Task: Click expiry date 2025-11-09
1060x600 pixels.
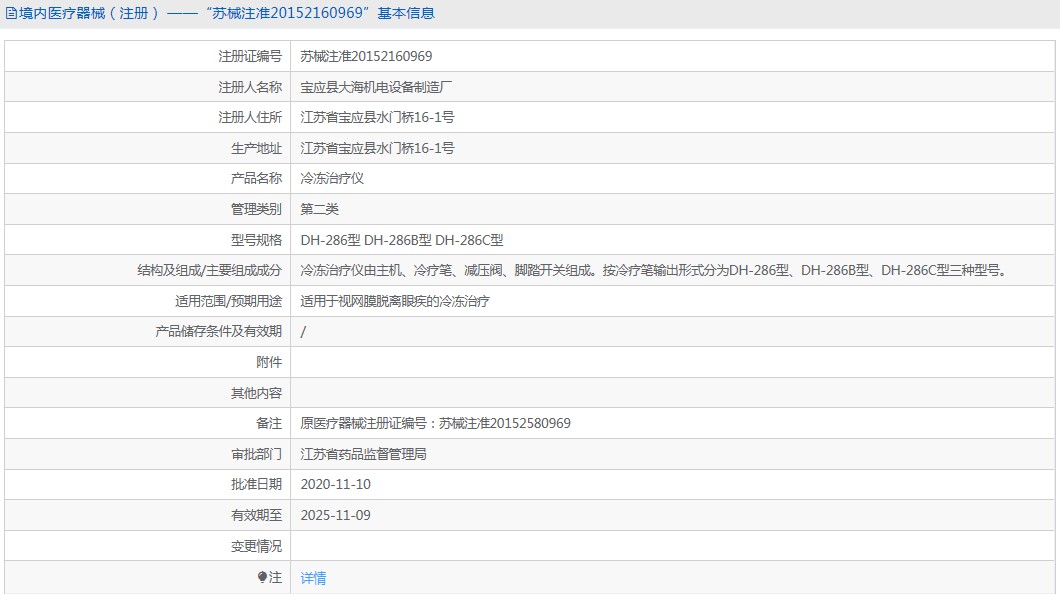Action: [x=335, y=515]
